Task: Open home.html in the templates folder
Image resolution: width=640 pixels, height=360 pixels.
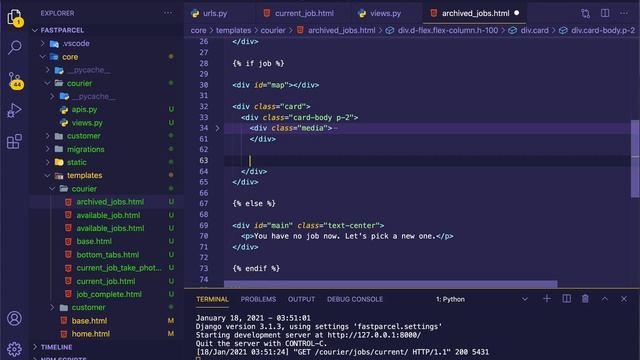Action: click(x=91, y=334)
